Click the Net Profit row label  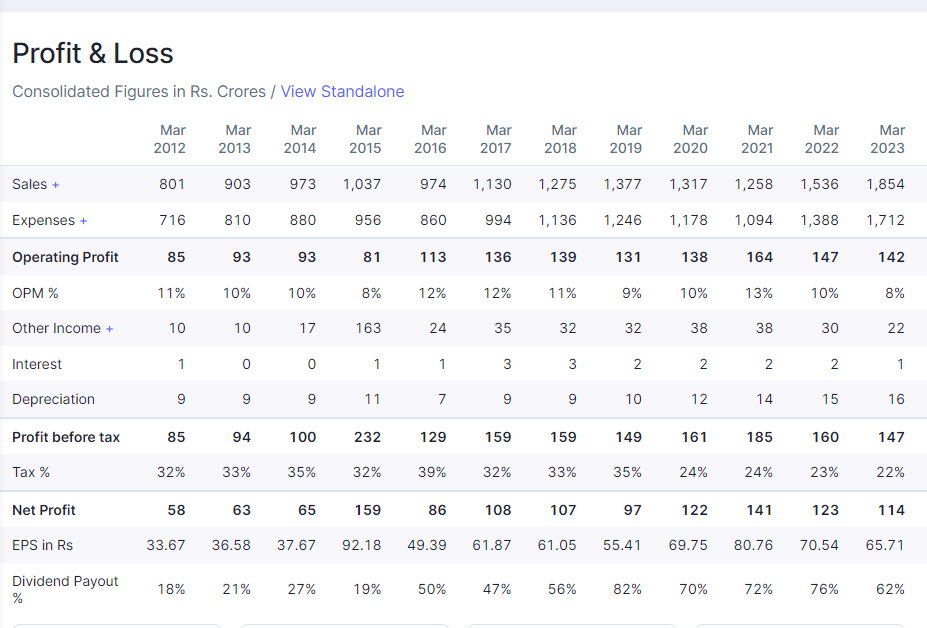[x=44, y=510]
